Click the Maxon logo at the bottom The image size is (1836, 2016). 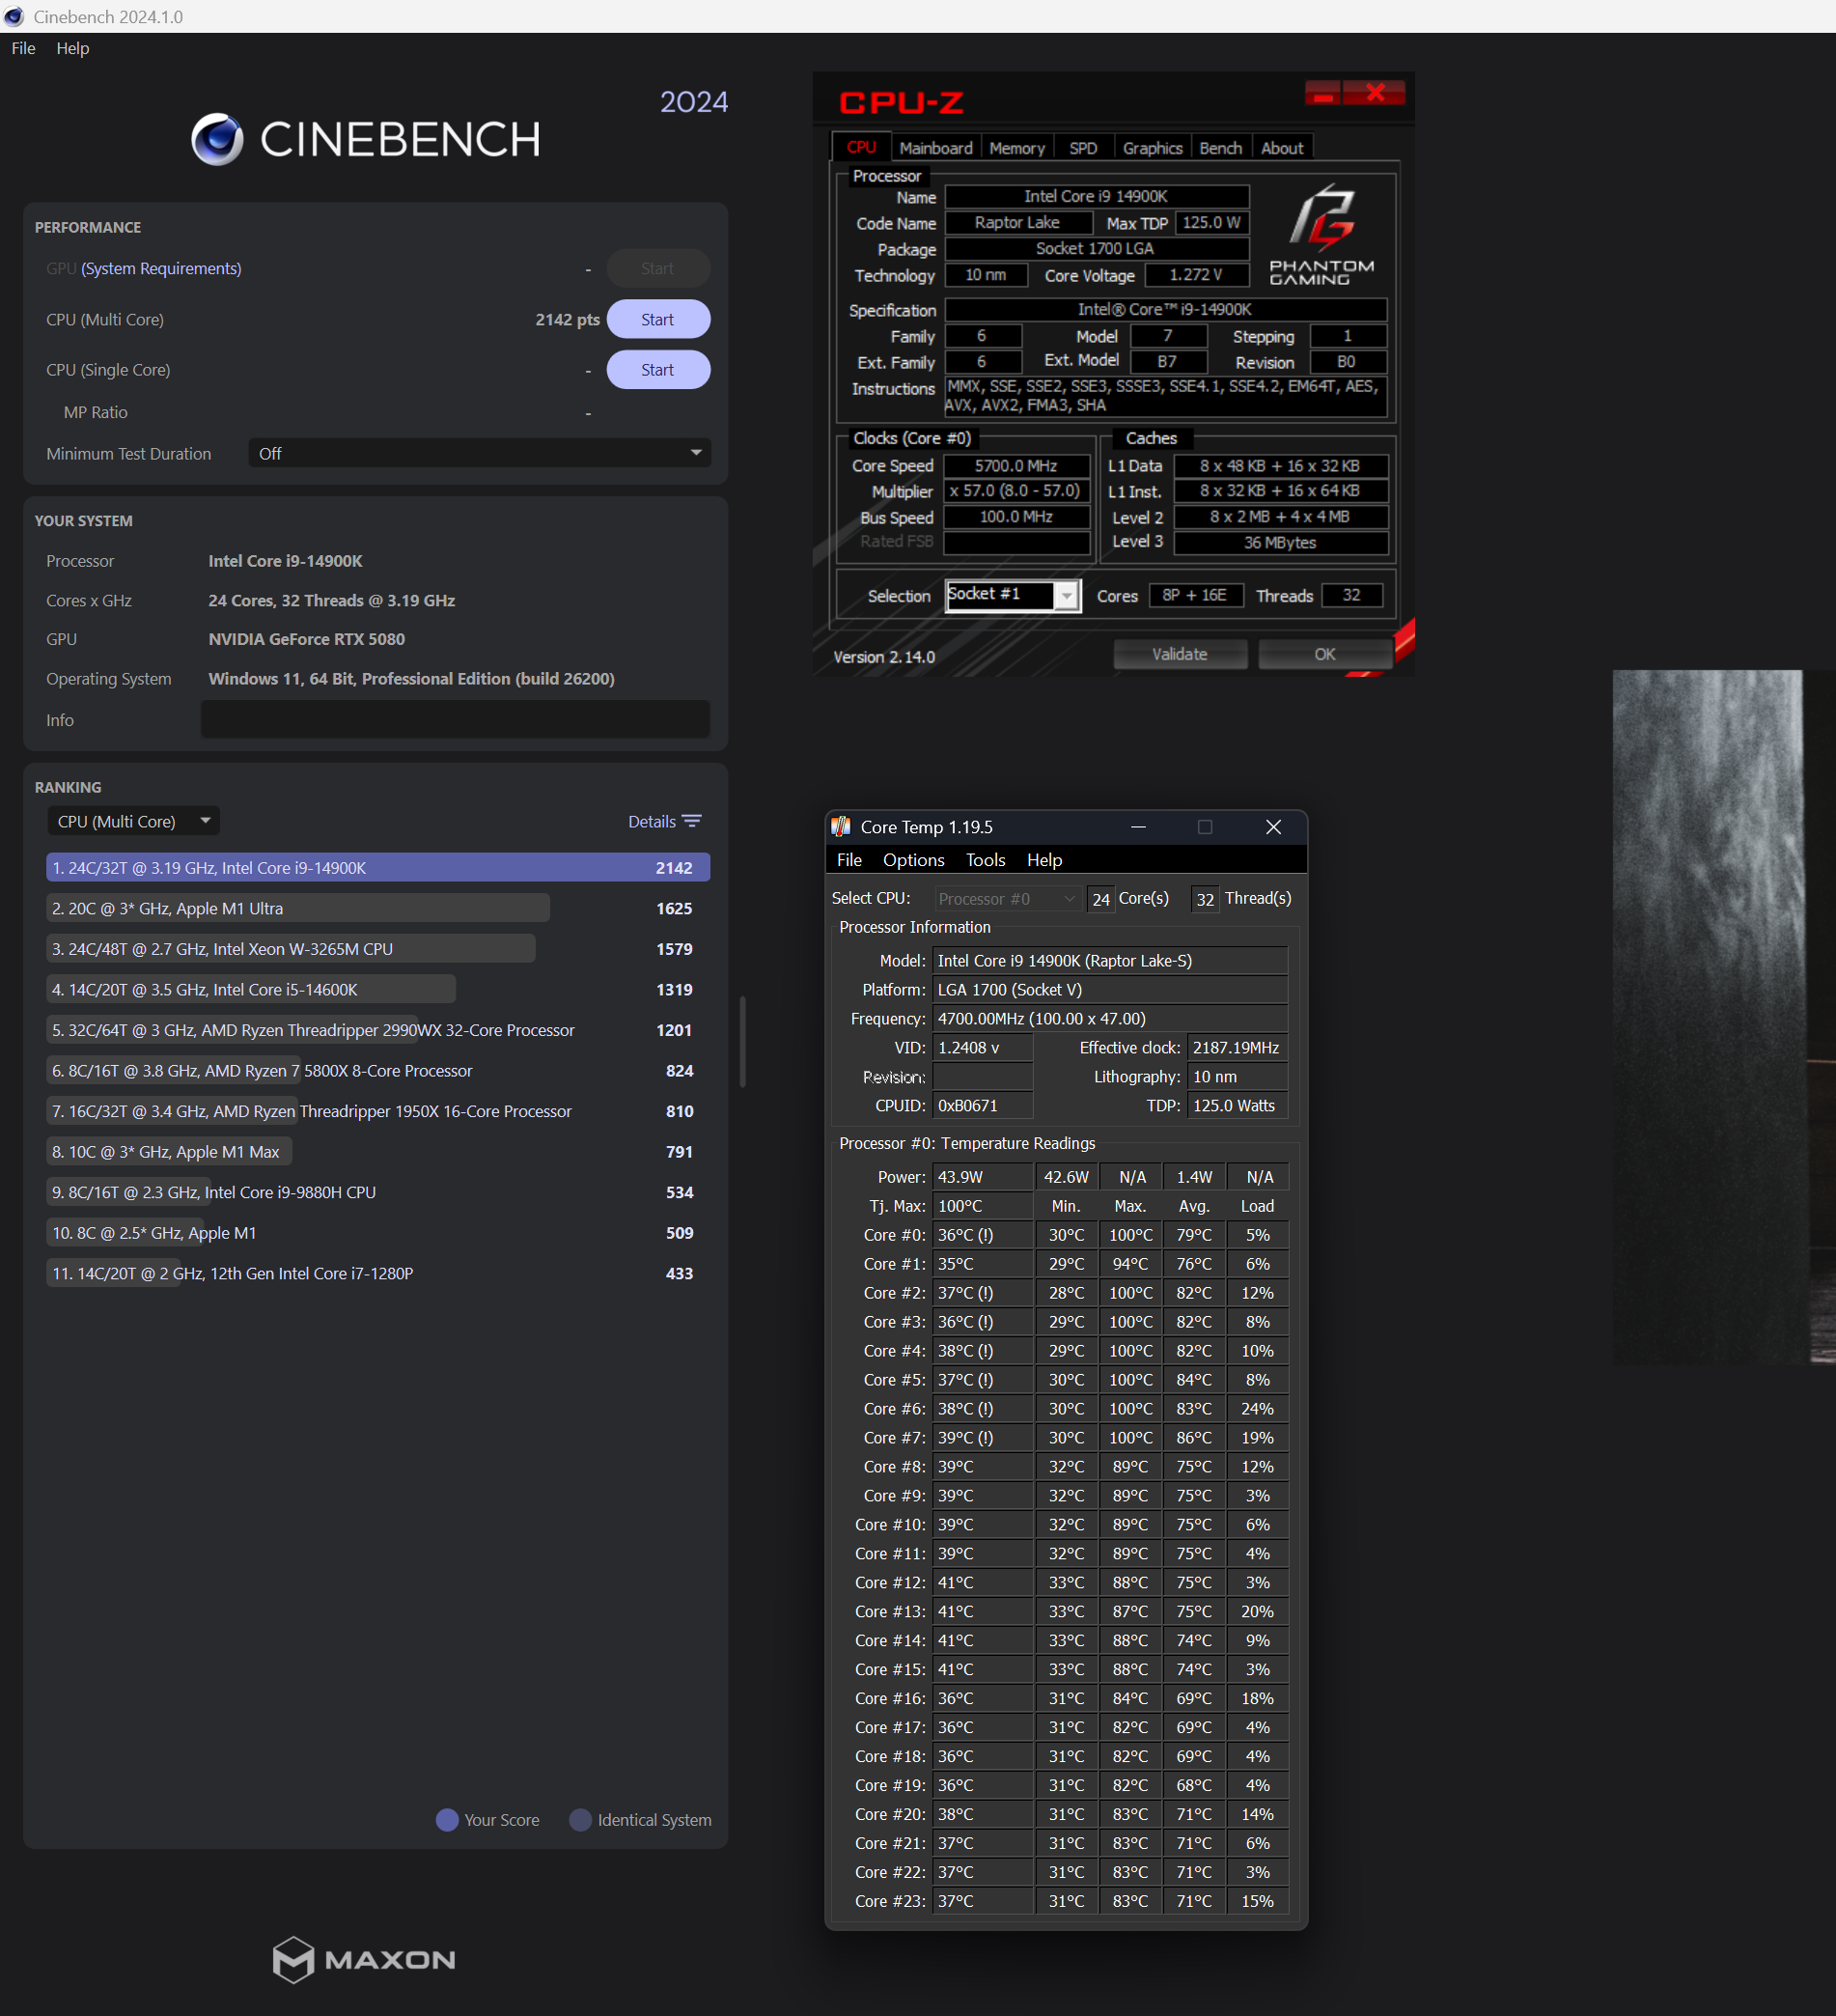(x=364, y=1959)
